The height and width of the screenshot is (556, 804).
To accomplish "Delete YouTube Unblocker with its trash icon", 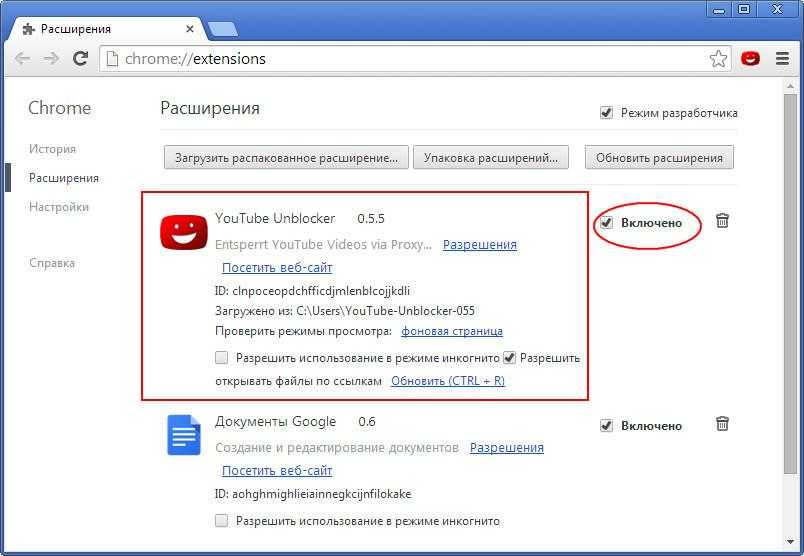I will (x=722, y=221).
